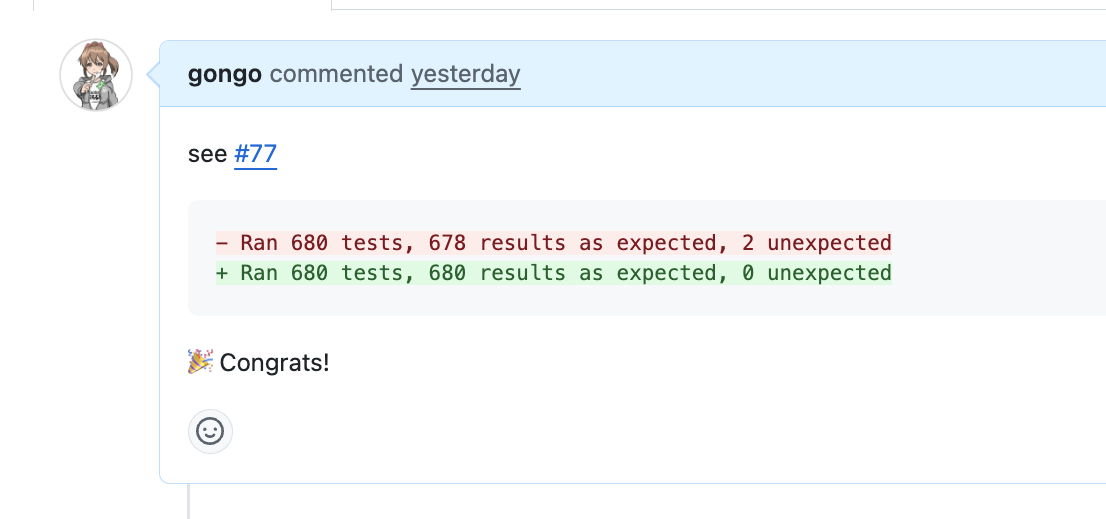This screenshot has width=1106, height=519.
Task: Click the comment arrow pointing to avatar
Action: (153, 74)
